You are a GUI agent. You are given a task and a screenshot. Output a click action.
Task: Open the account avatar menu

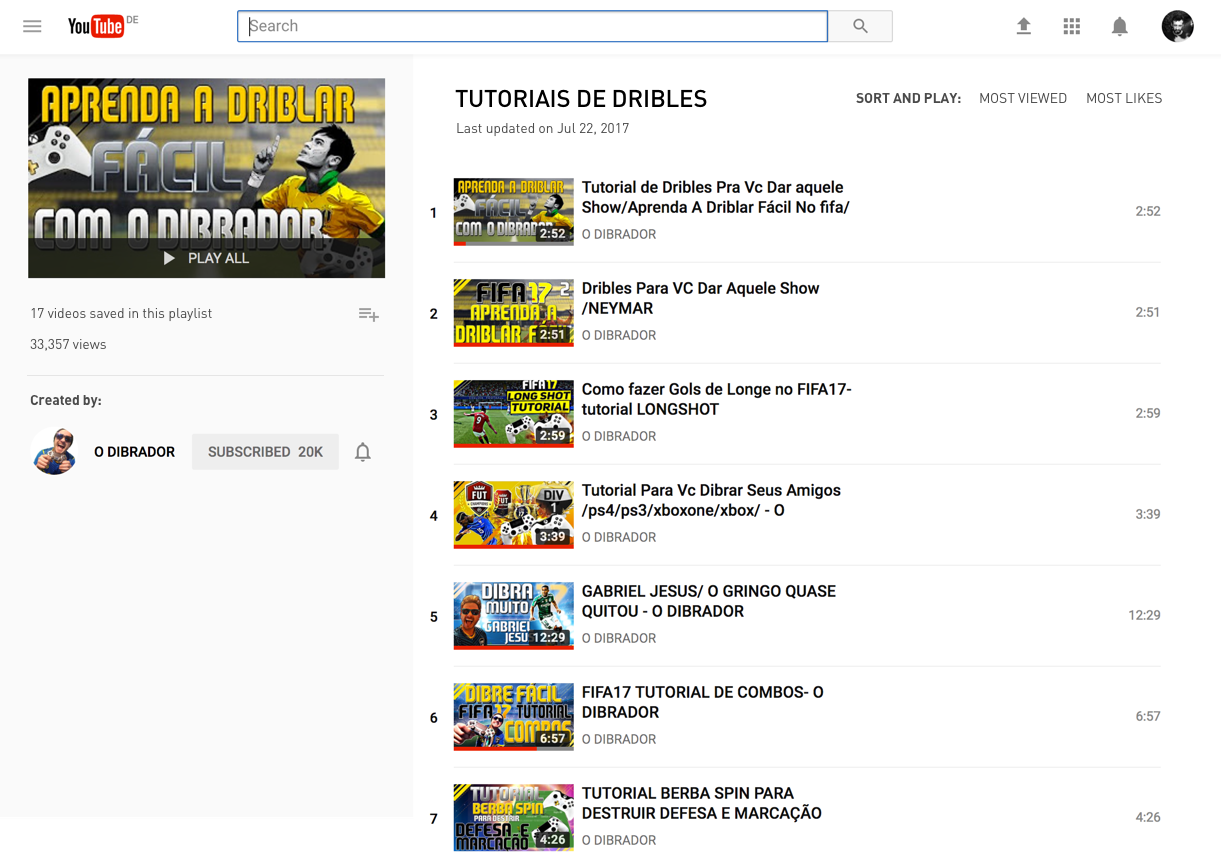(1177, 26)
